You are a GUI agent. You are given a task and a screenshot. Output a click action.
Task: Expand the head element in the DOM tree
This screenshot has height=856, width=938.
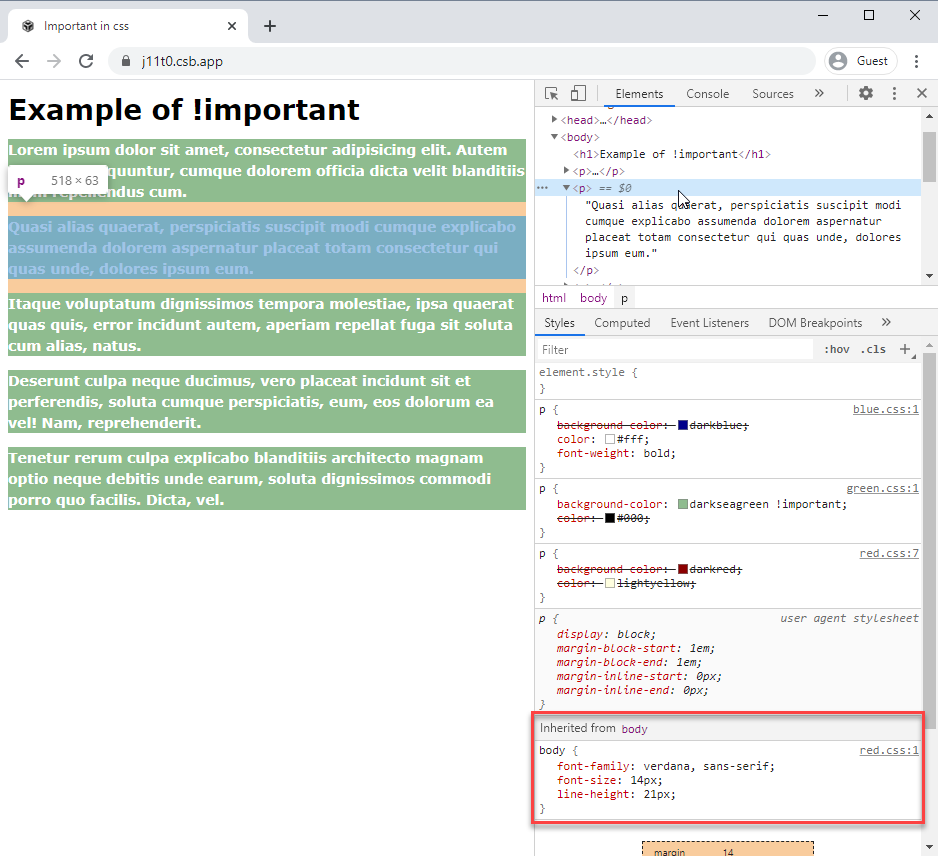click(553, 118)
